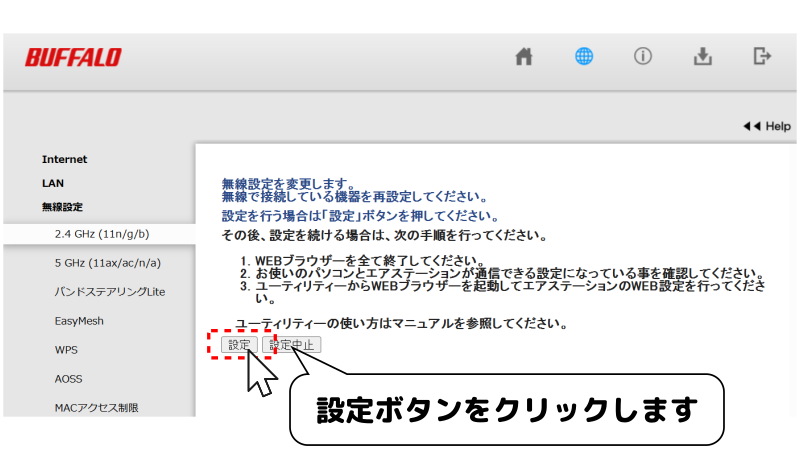Screen dimensions: 800x450
Task: Open バンドステアリングLite page
Action: (110, 292)
